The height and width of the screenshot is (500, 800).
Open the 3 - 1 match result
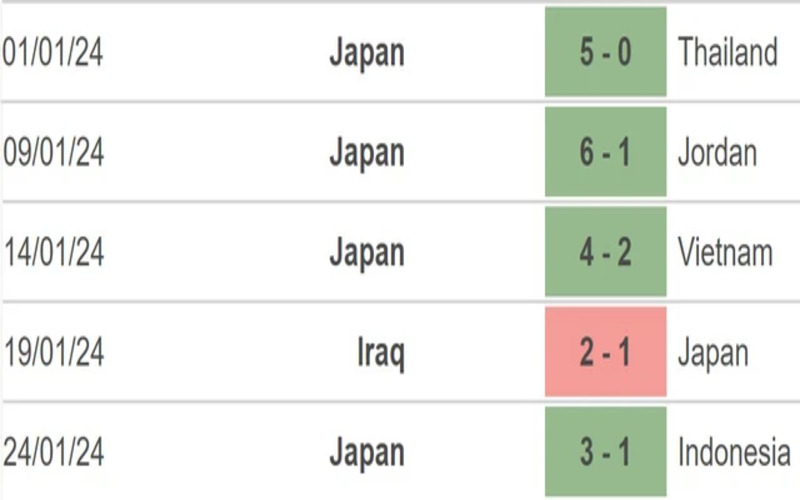coord(605,452)
